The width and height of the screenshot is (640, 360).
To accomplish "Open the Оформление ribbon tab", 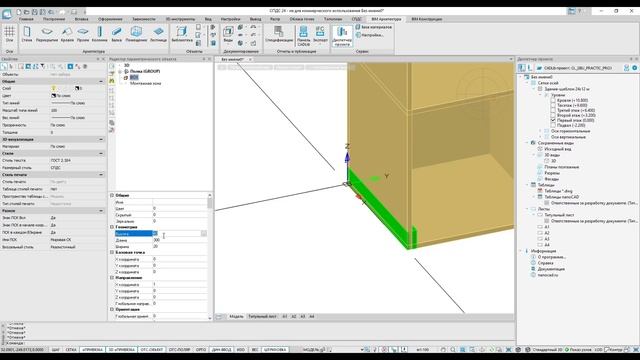I will pyautogui.click(x=110, y=19).
